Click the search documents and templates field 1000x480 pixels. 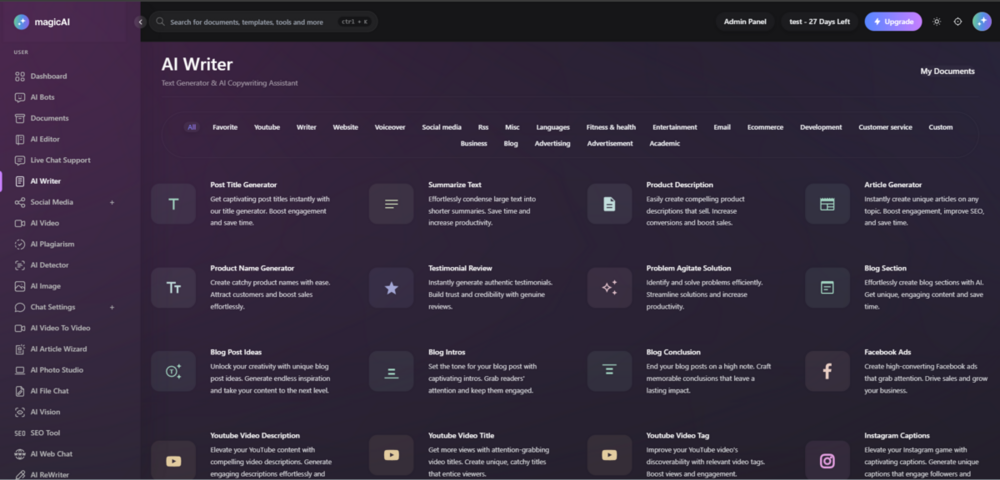(263, 22)
